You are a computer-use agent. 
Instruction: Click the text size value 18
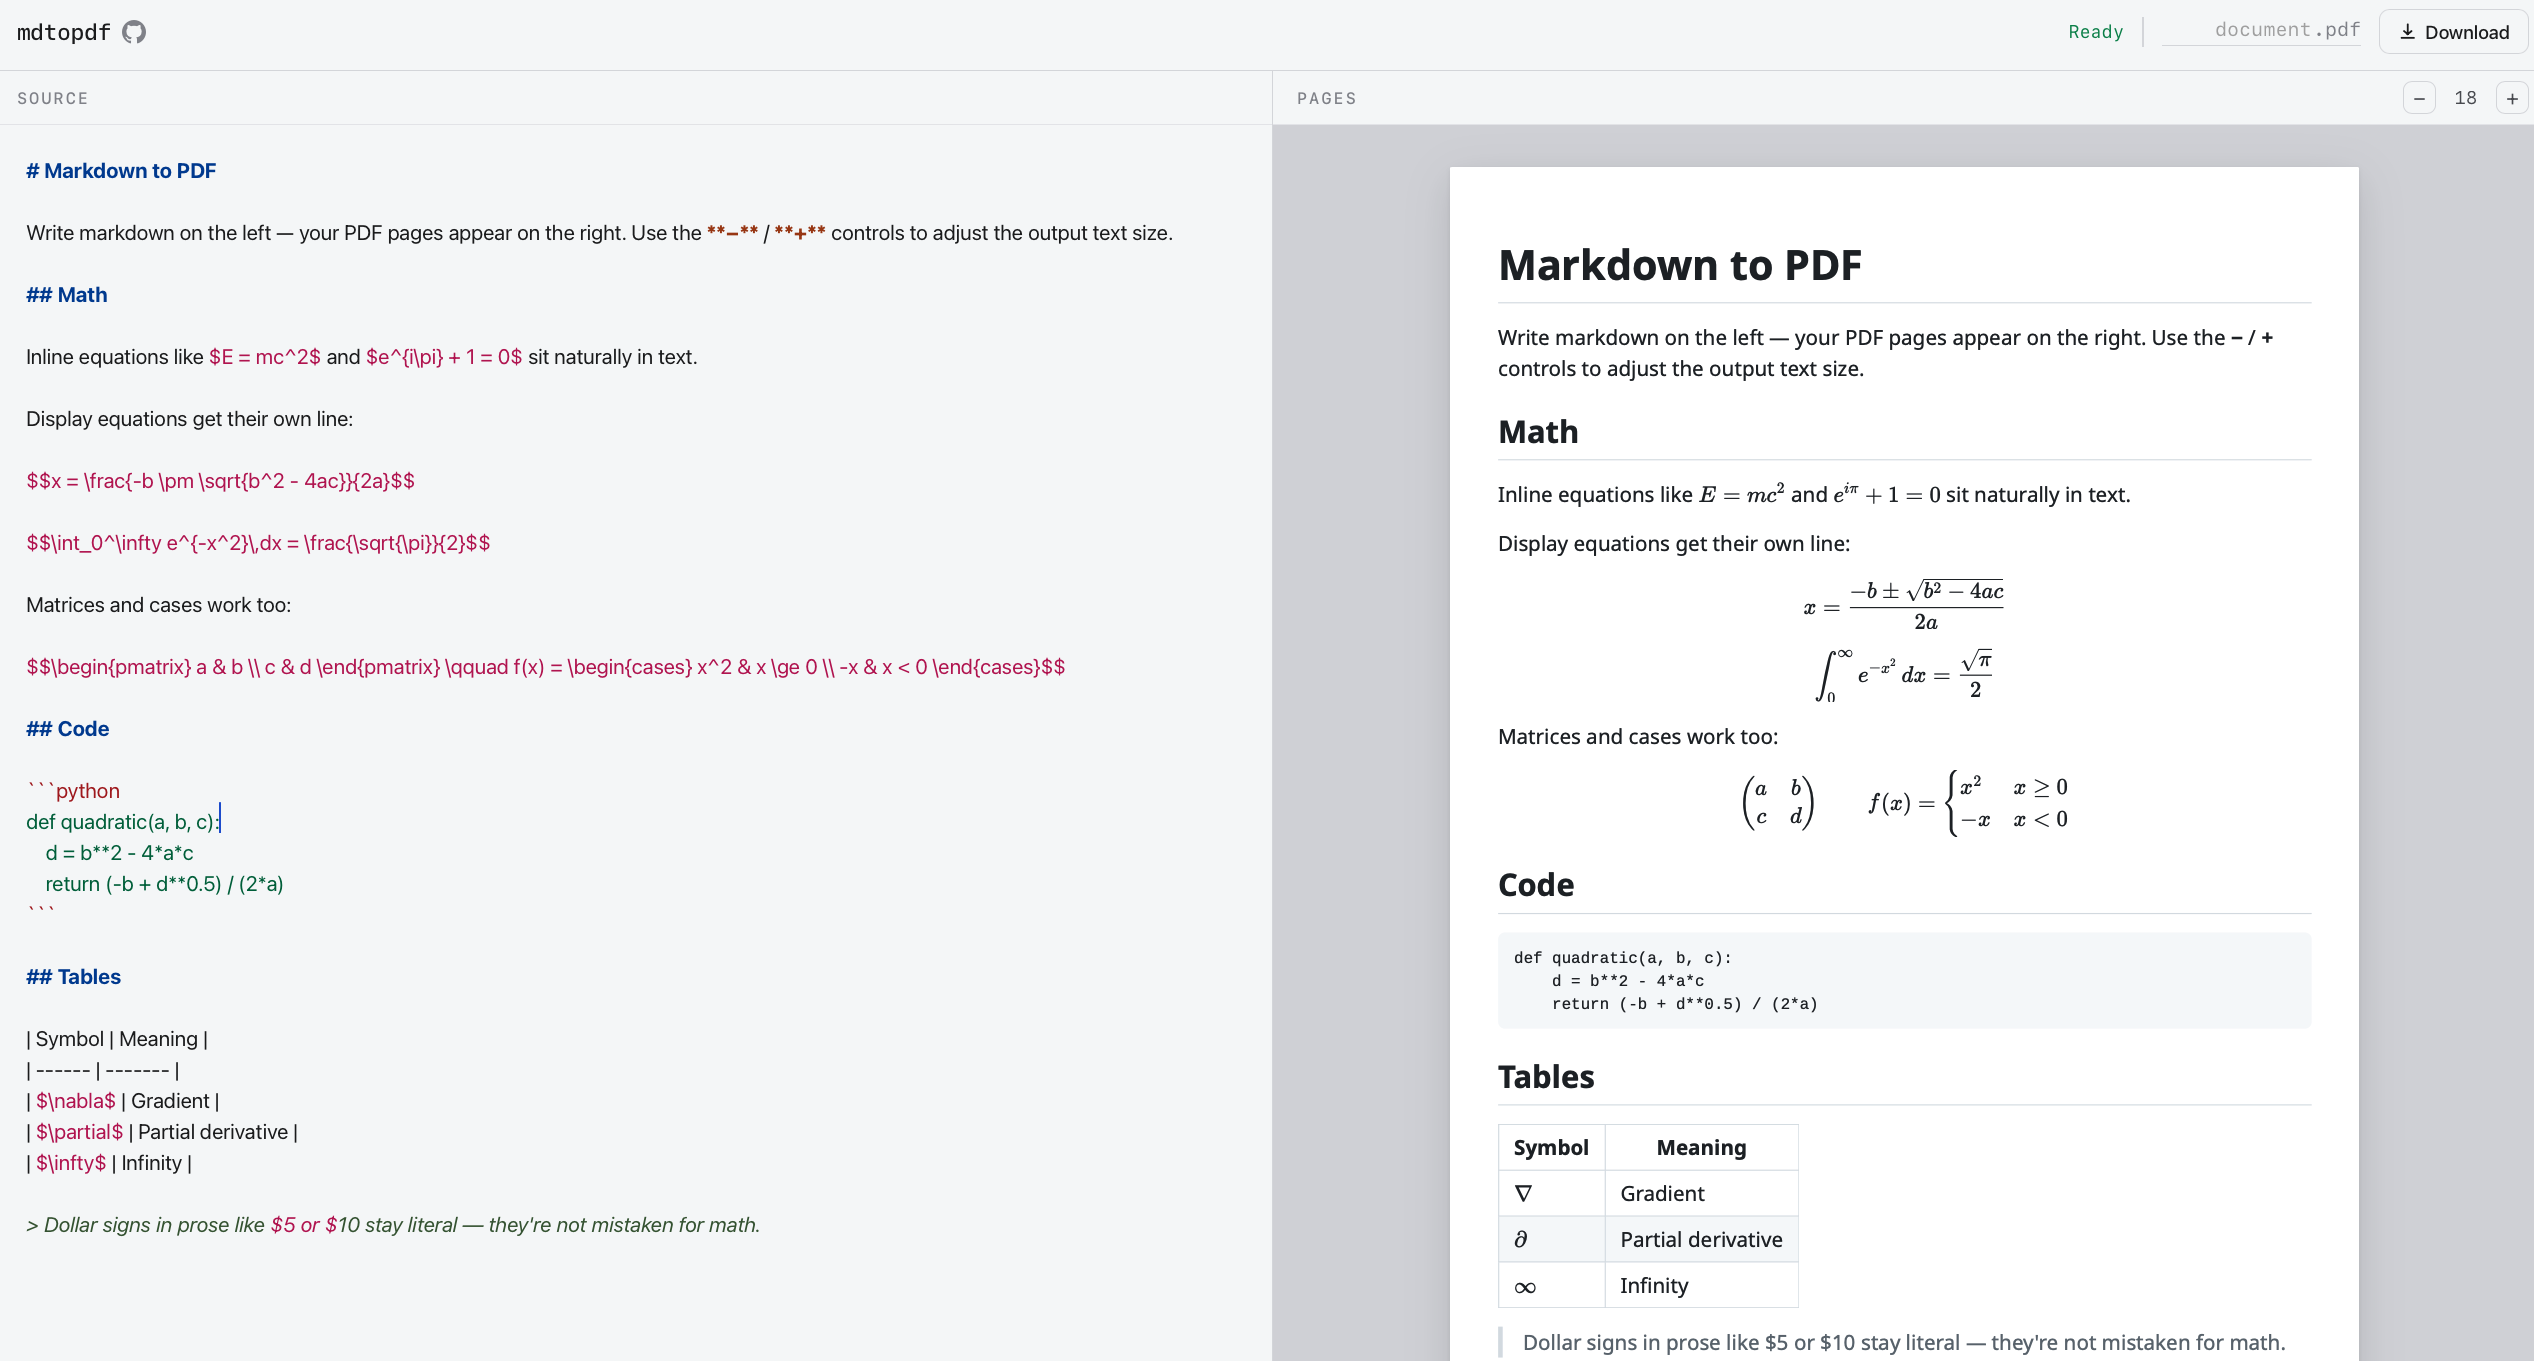(x=2465, y=98)
